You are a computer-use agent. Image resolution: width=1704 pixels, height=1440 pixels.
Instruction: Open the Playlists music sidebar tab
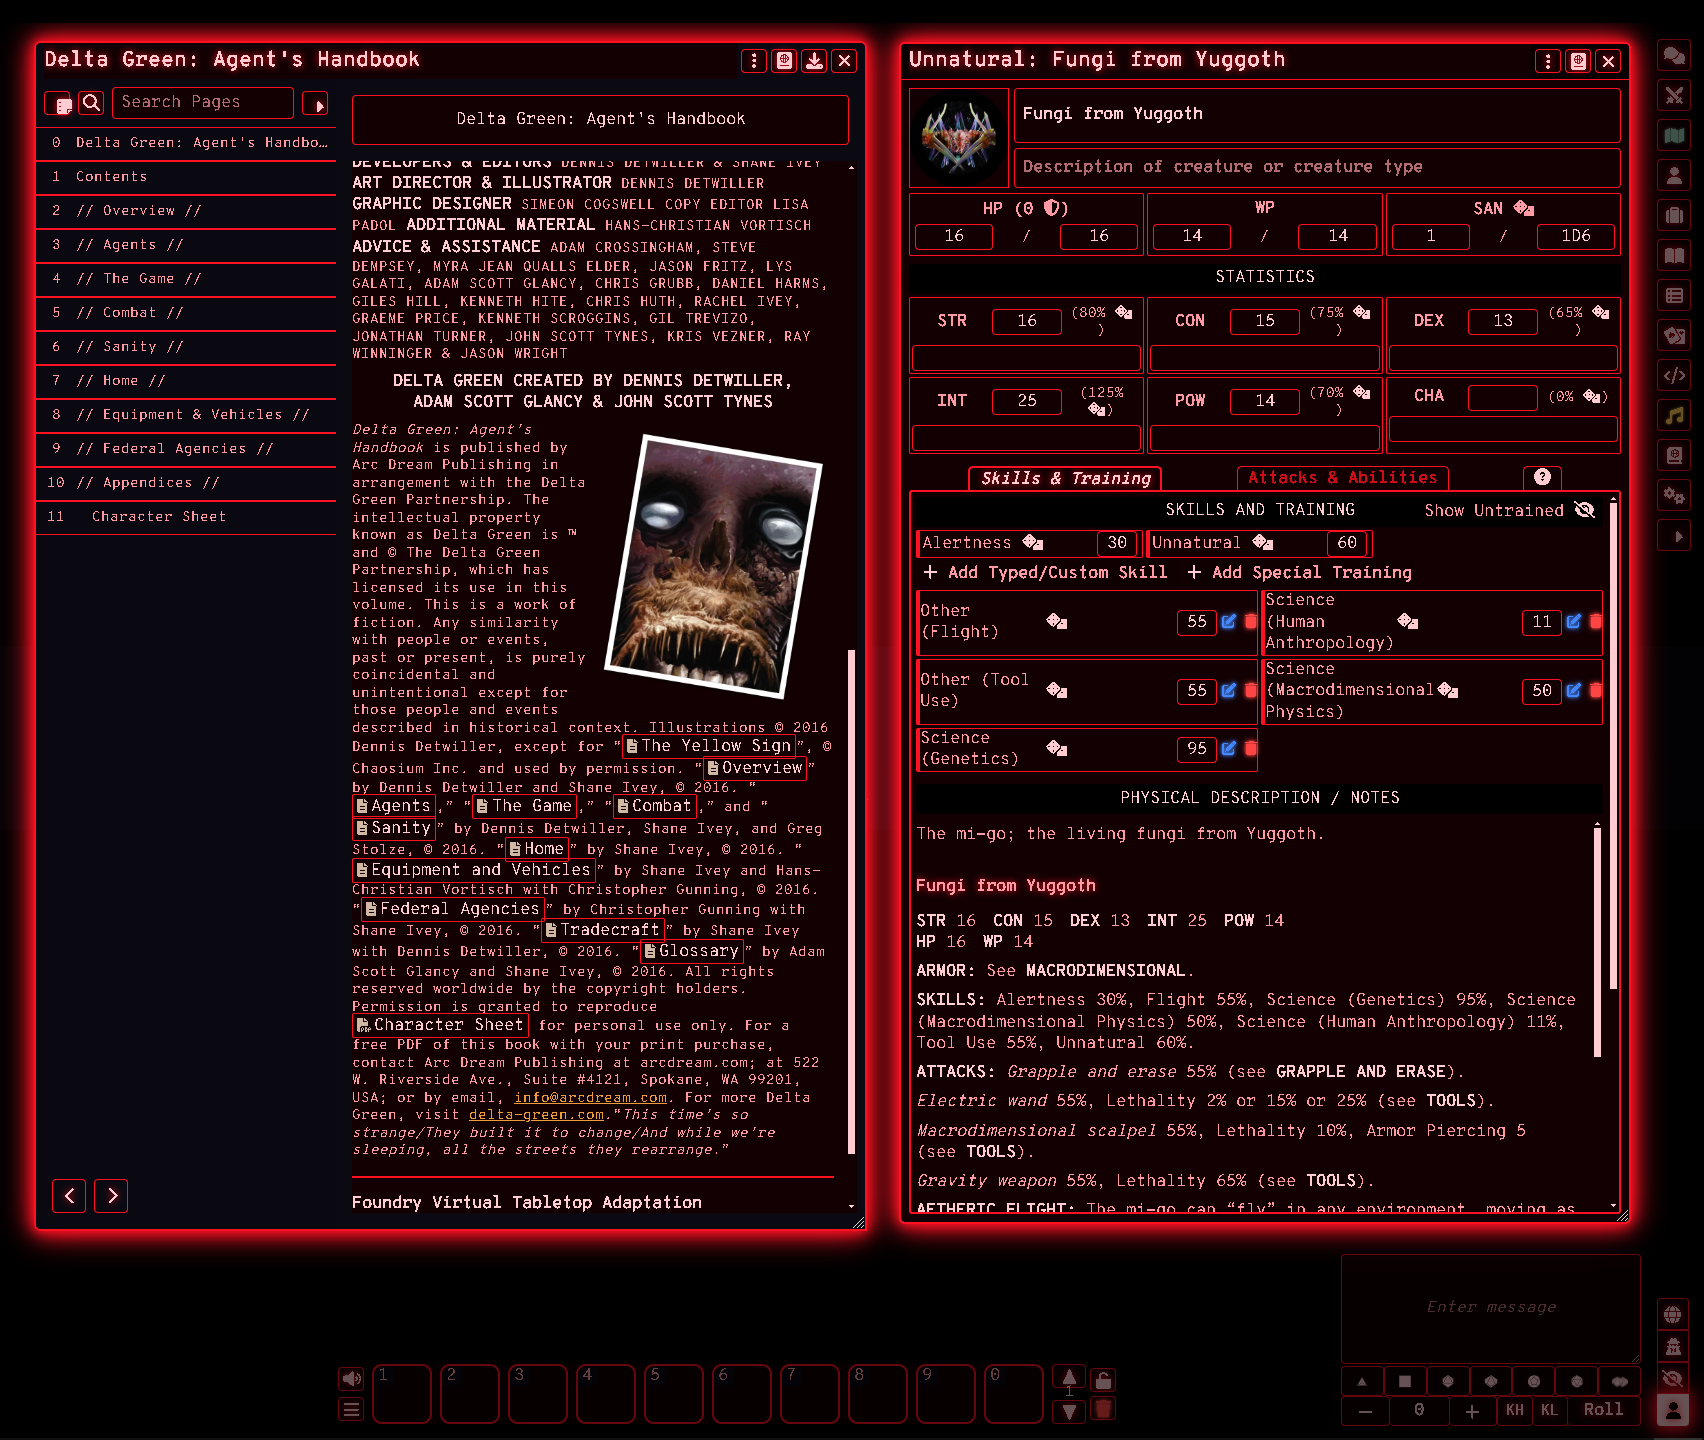[x=1674, y=415]
